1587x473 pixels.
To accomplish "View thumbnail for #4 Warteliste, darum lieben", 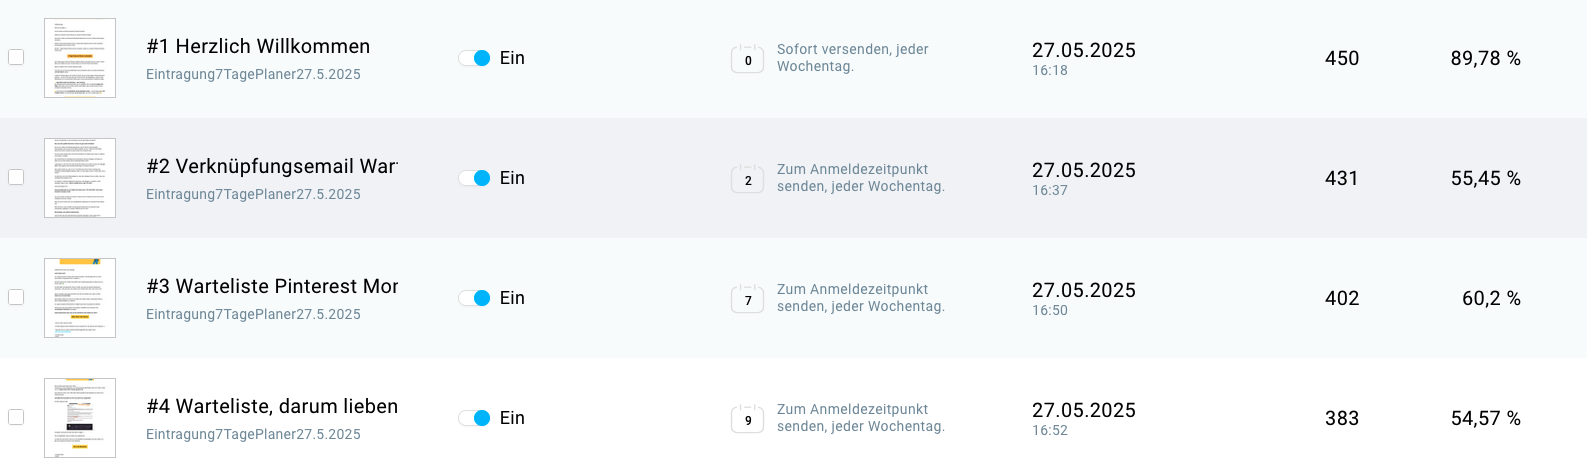I will (x=80, y=418).
